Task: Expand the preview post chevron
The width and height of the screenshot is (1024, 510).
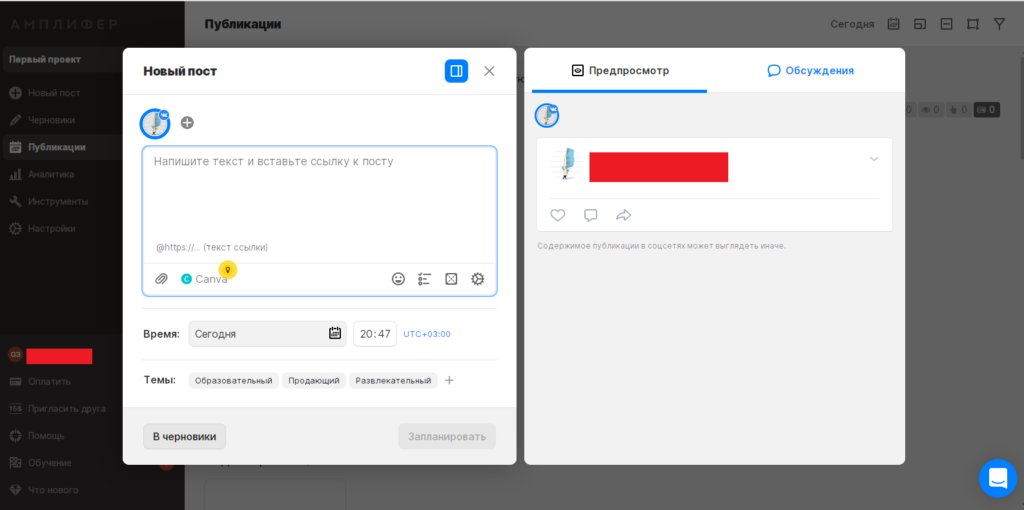Action: point(874,159)
